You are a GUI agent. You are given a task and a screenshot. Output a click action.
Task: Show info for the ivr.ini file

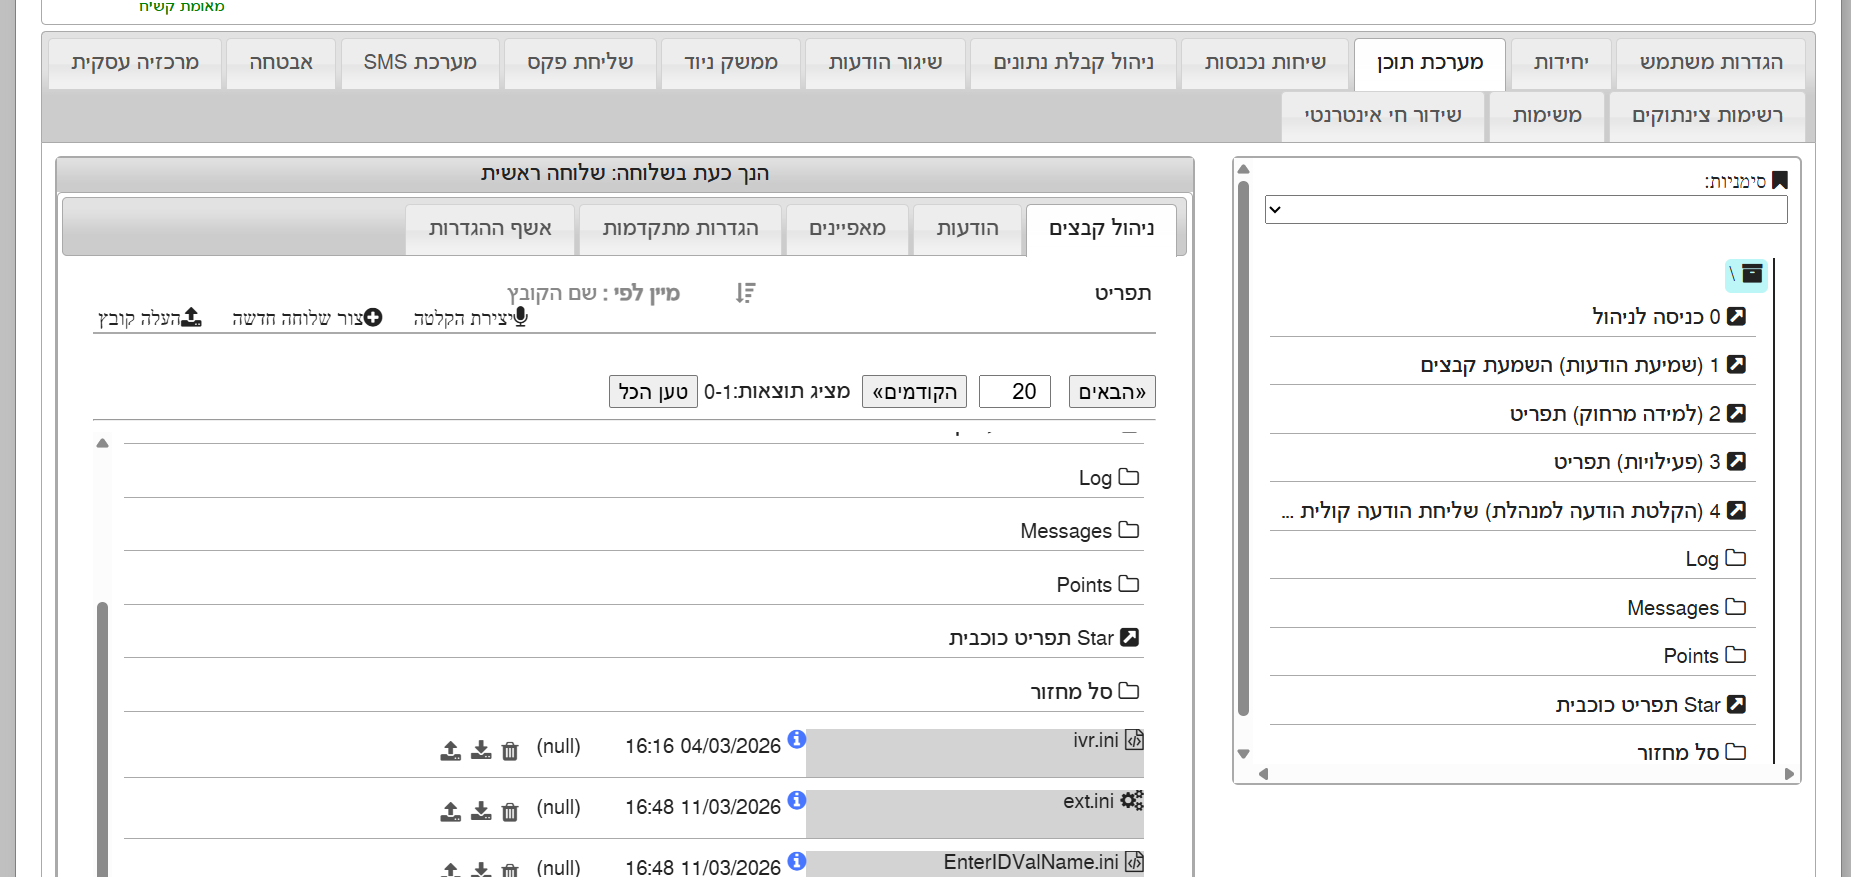(x=797, y=739)
